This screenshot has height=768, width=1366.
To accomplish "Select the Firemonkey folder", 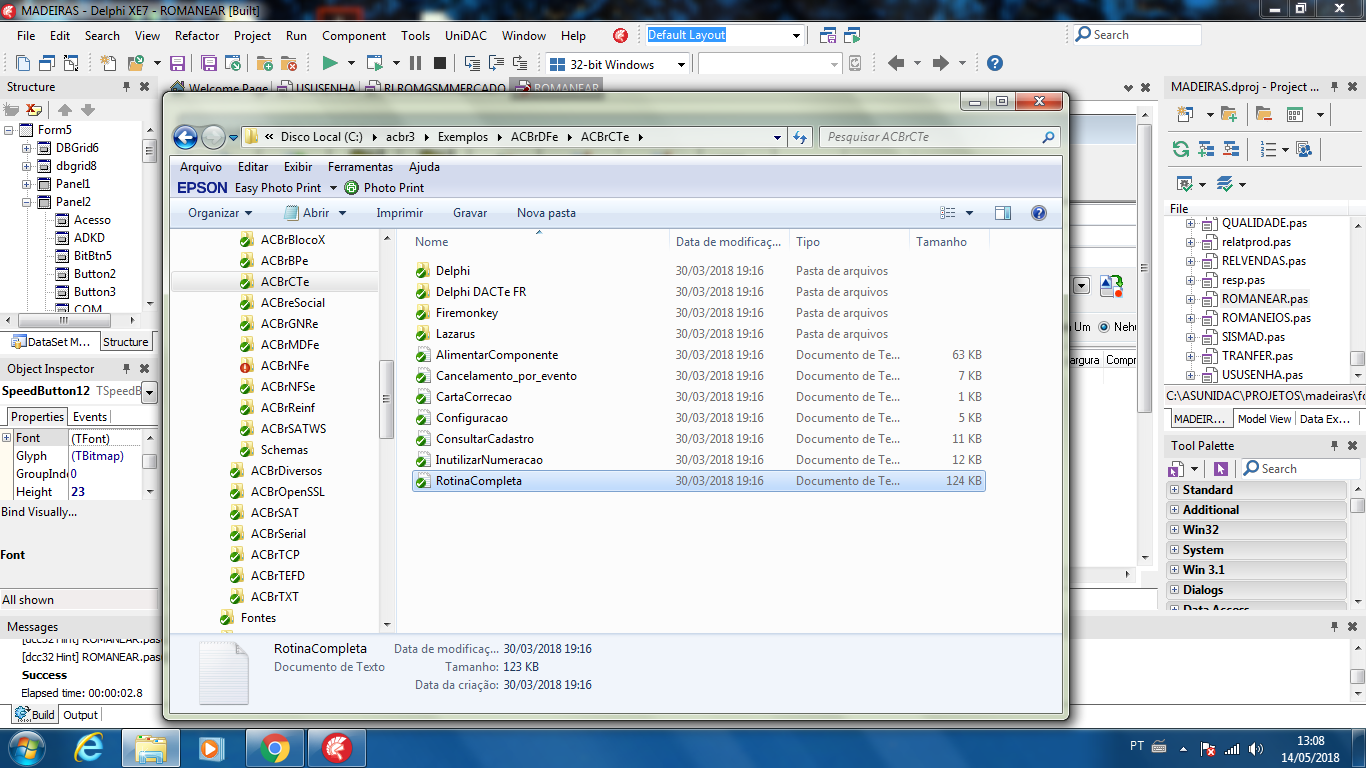I will (466, 313).
